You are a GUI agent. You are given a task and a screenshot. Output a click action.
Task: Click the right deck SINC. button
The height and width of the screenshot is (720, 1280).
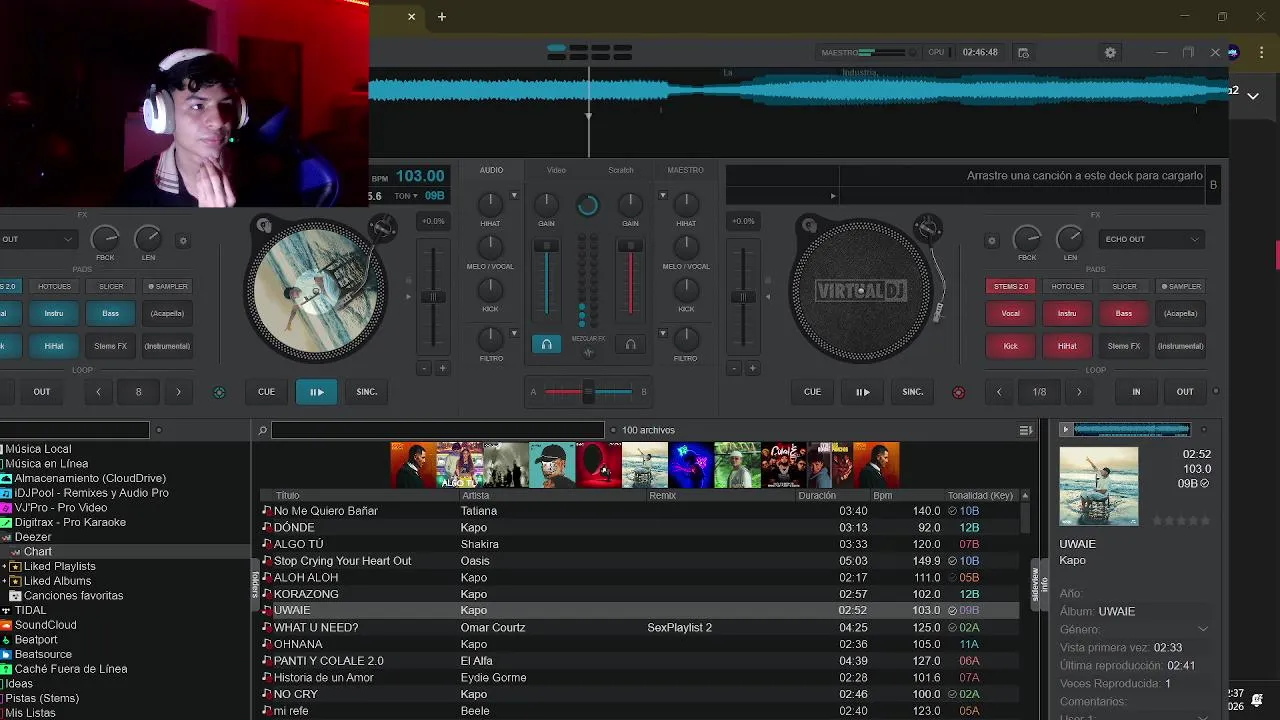[x=913, y=392]
